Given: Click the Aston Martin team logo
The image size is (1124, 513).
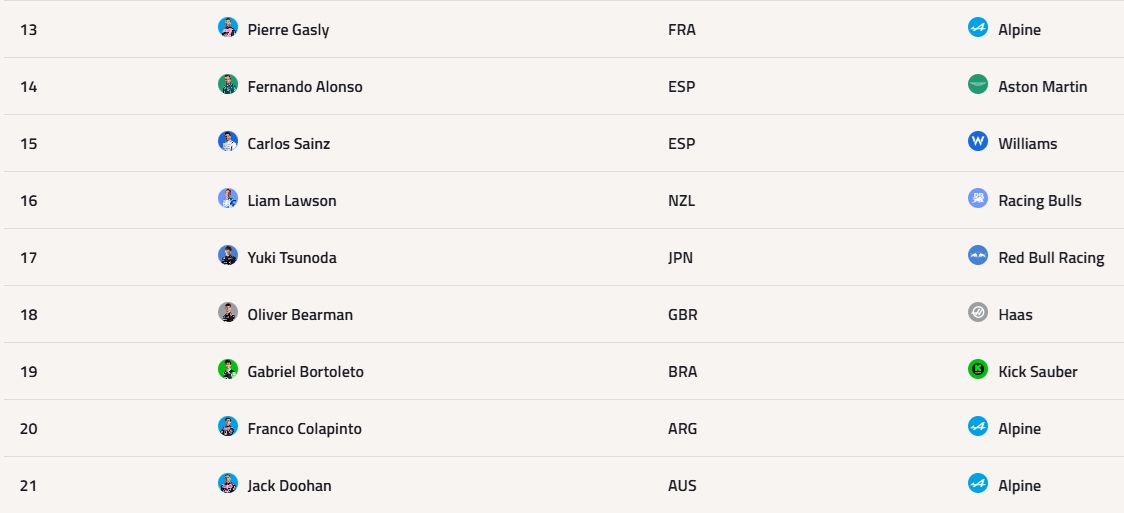Looking at the screenshot, I should (x=978, y=85).
